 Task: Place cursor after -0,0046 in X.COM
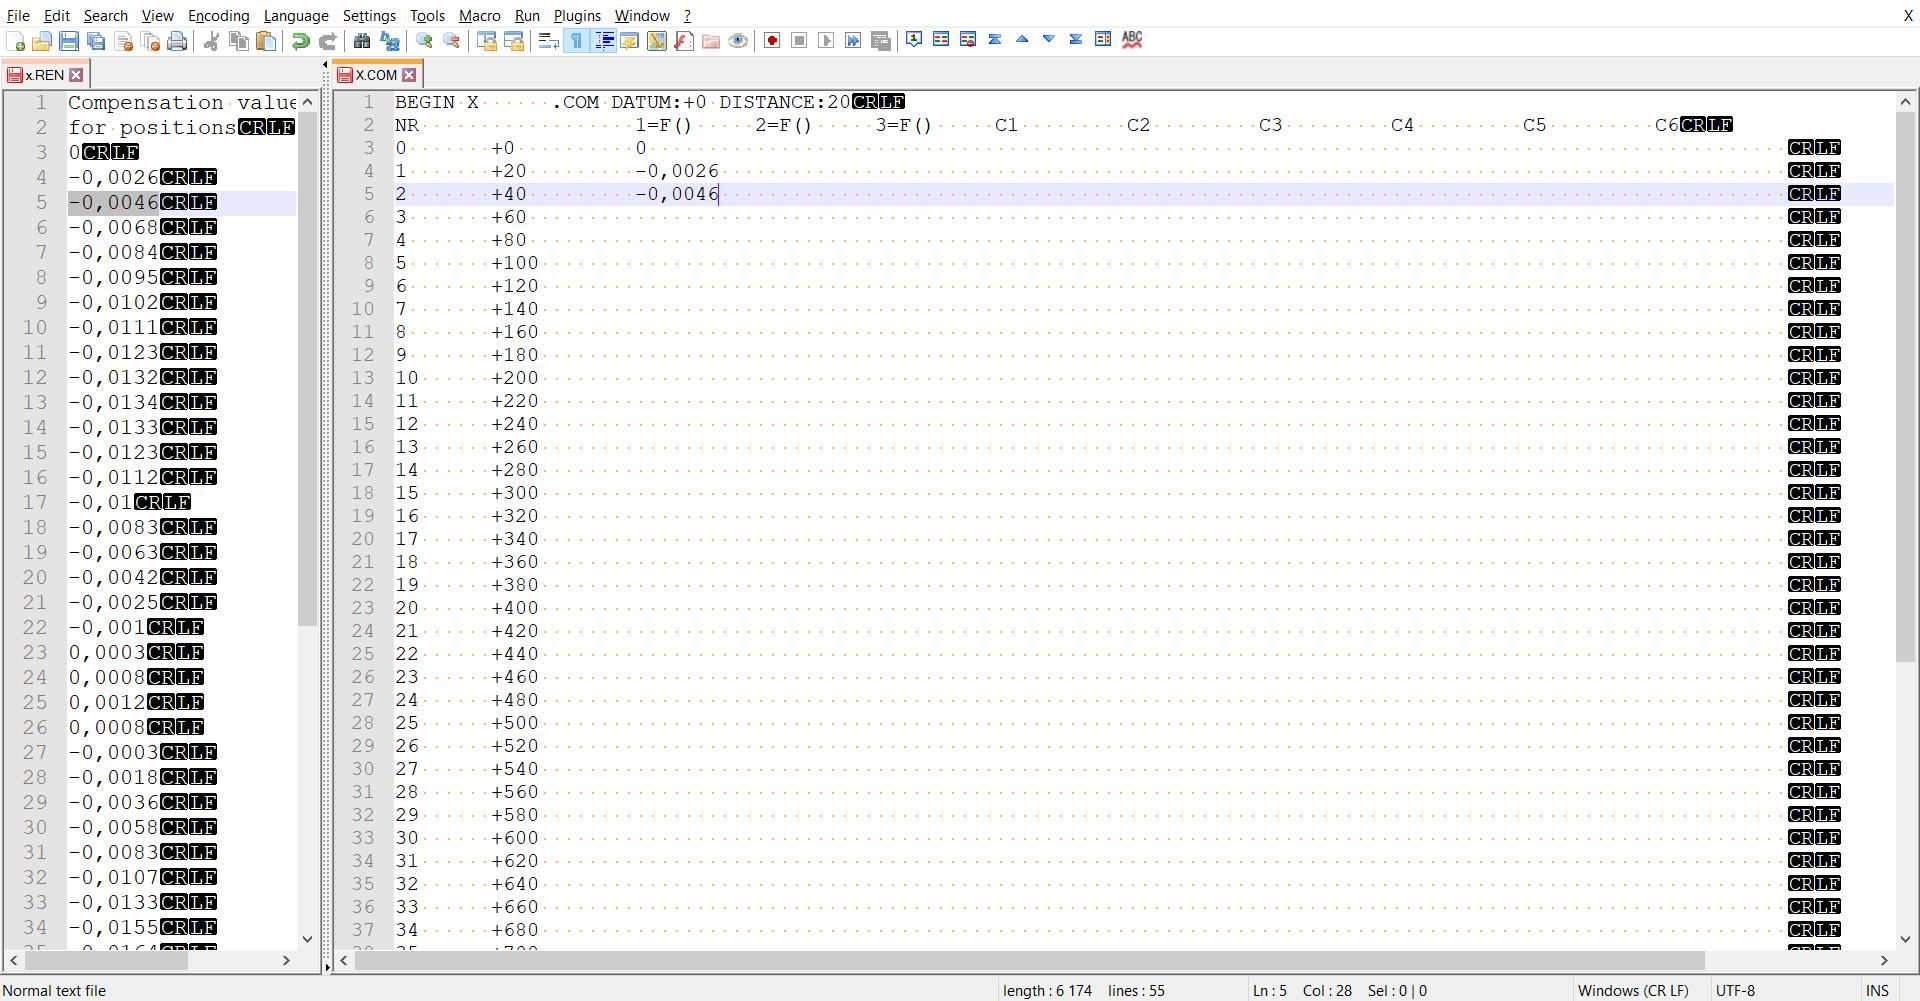pos(720,194)
